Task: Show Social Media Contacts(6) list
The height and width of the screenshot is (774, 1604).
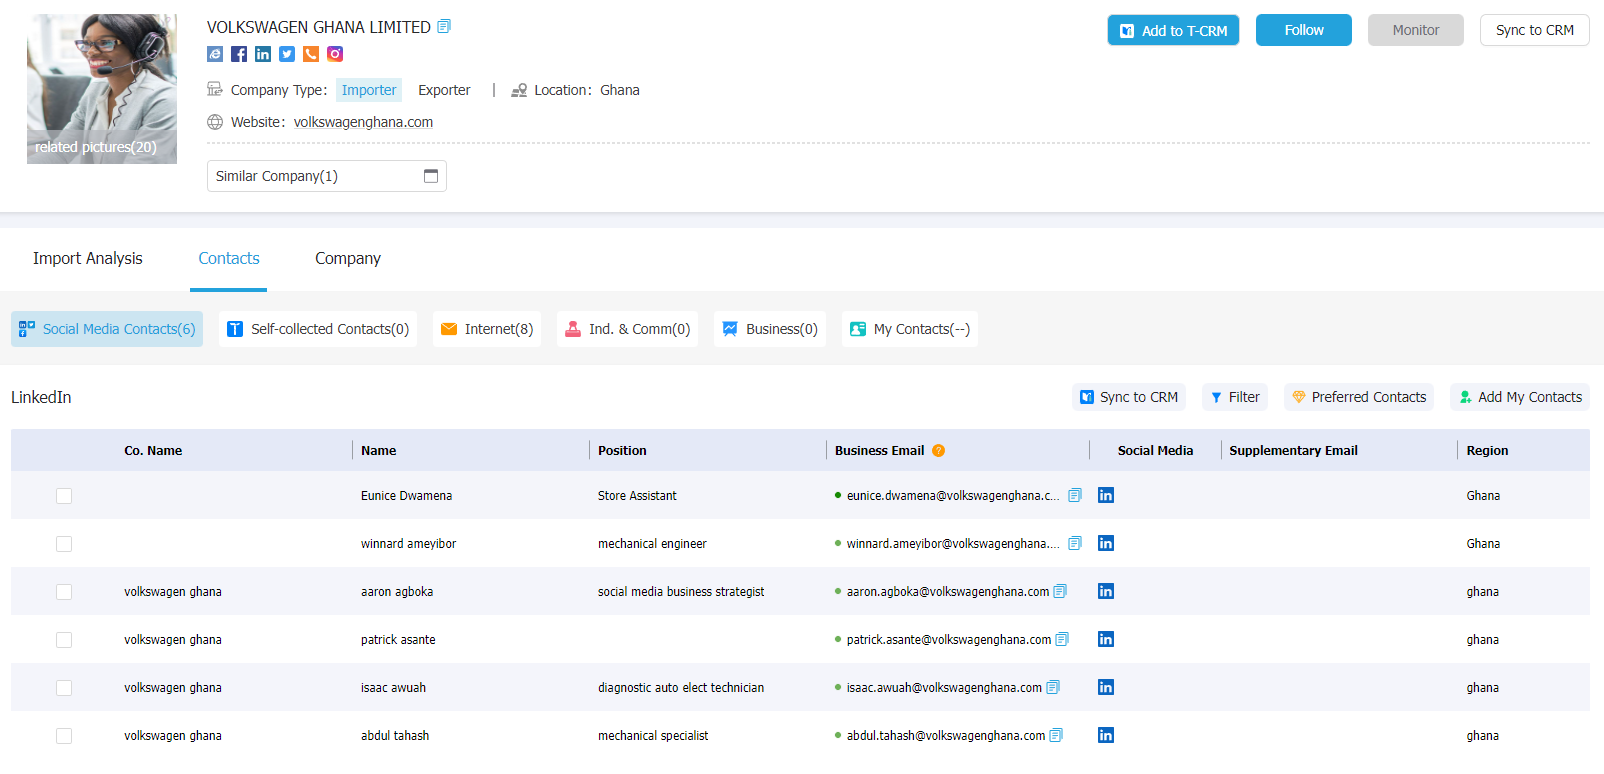Action: pos(107,329)
